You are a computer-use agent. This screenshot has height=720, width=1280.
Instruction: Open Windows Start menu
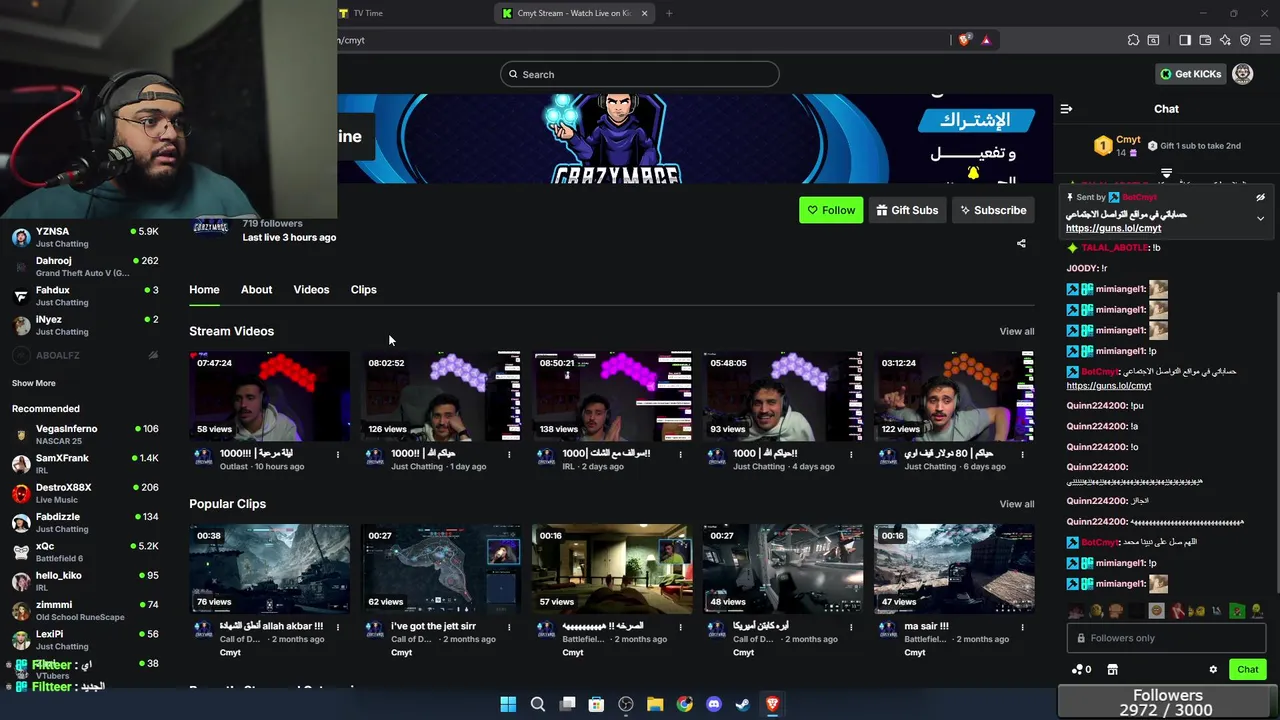[508, 704]
